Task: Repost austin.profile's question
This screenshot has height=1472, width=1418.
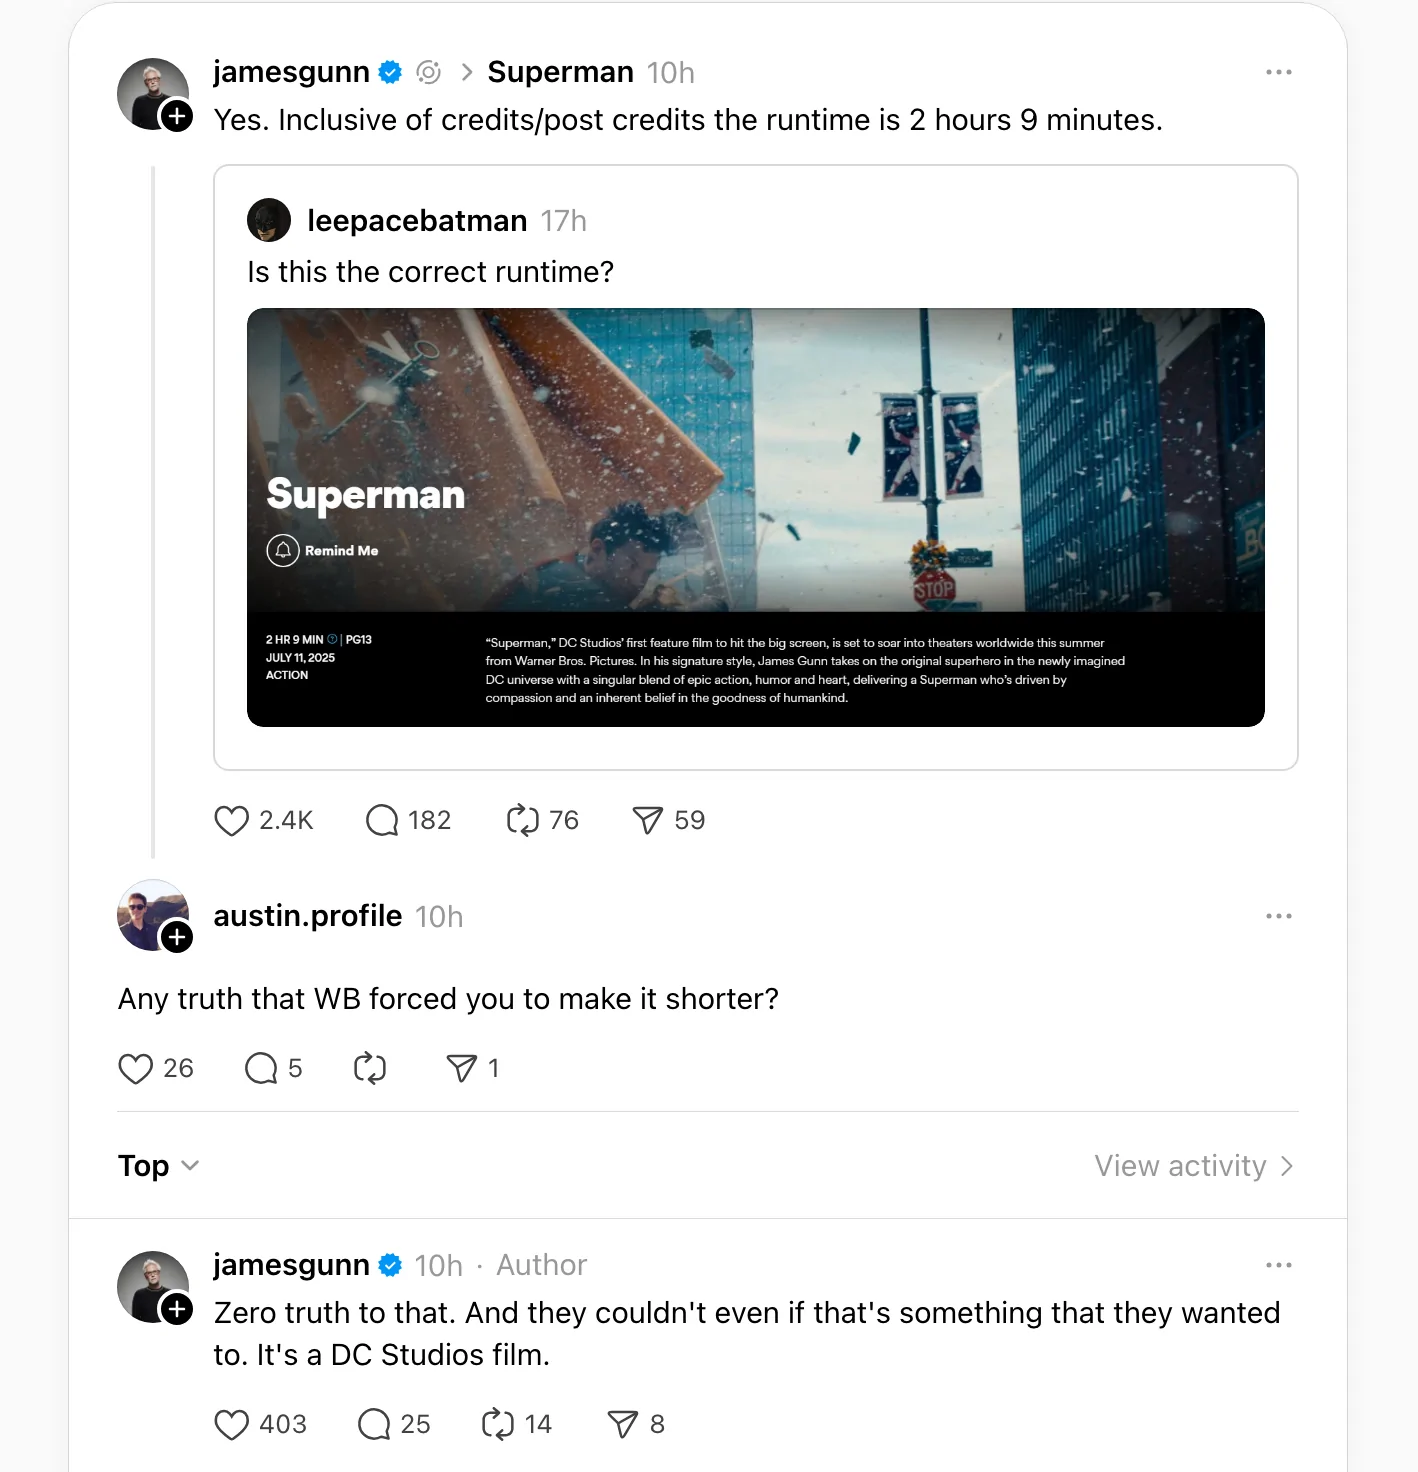Action: (x=370, y=1069)
